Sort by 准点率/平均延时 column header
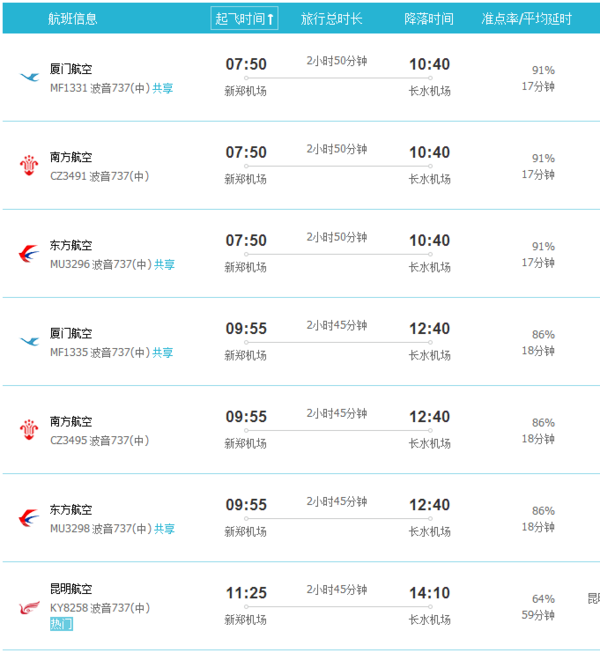 [526, 18]
